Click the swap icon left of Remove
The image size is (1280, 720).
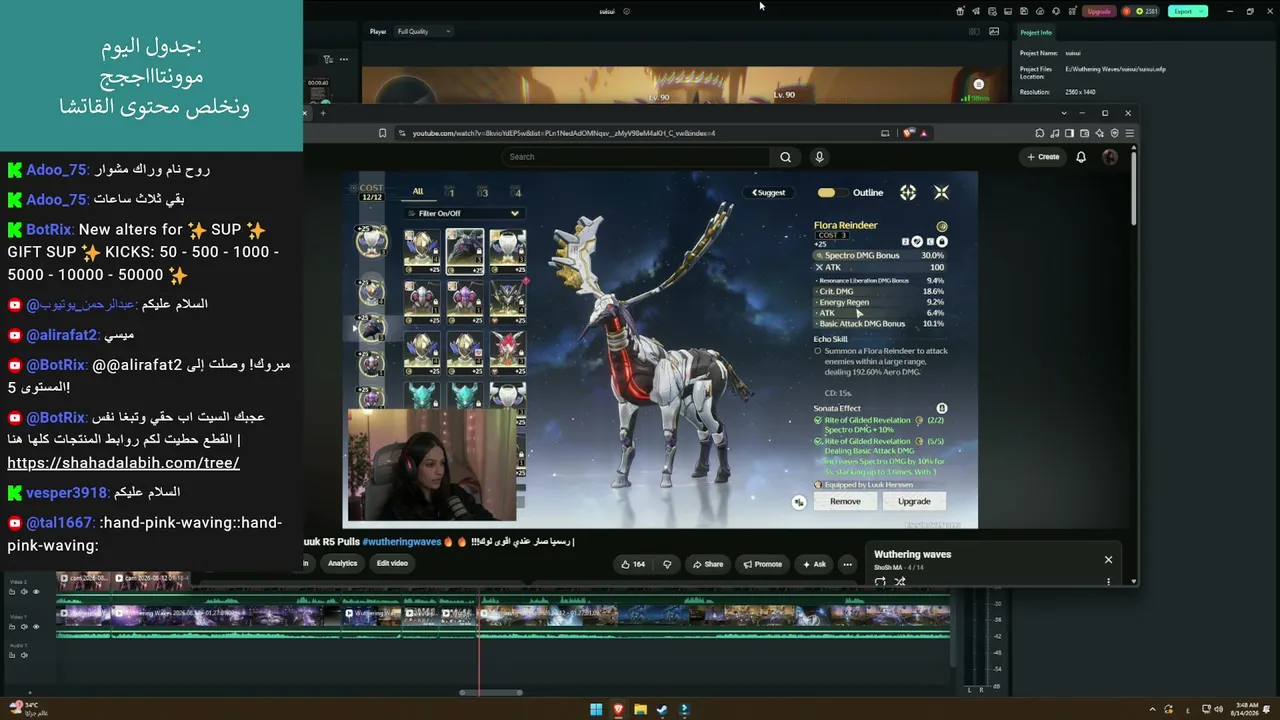798,502
